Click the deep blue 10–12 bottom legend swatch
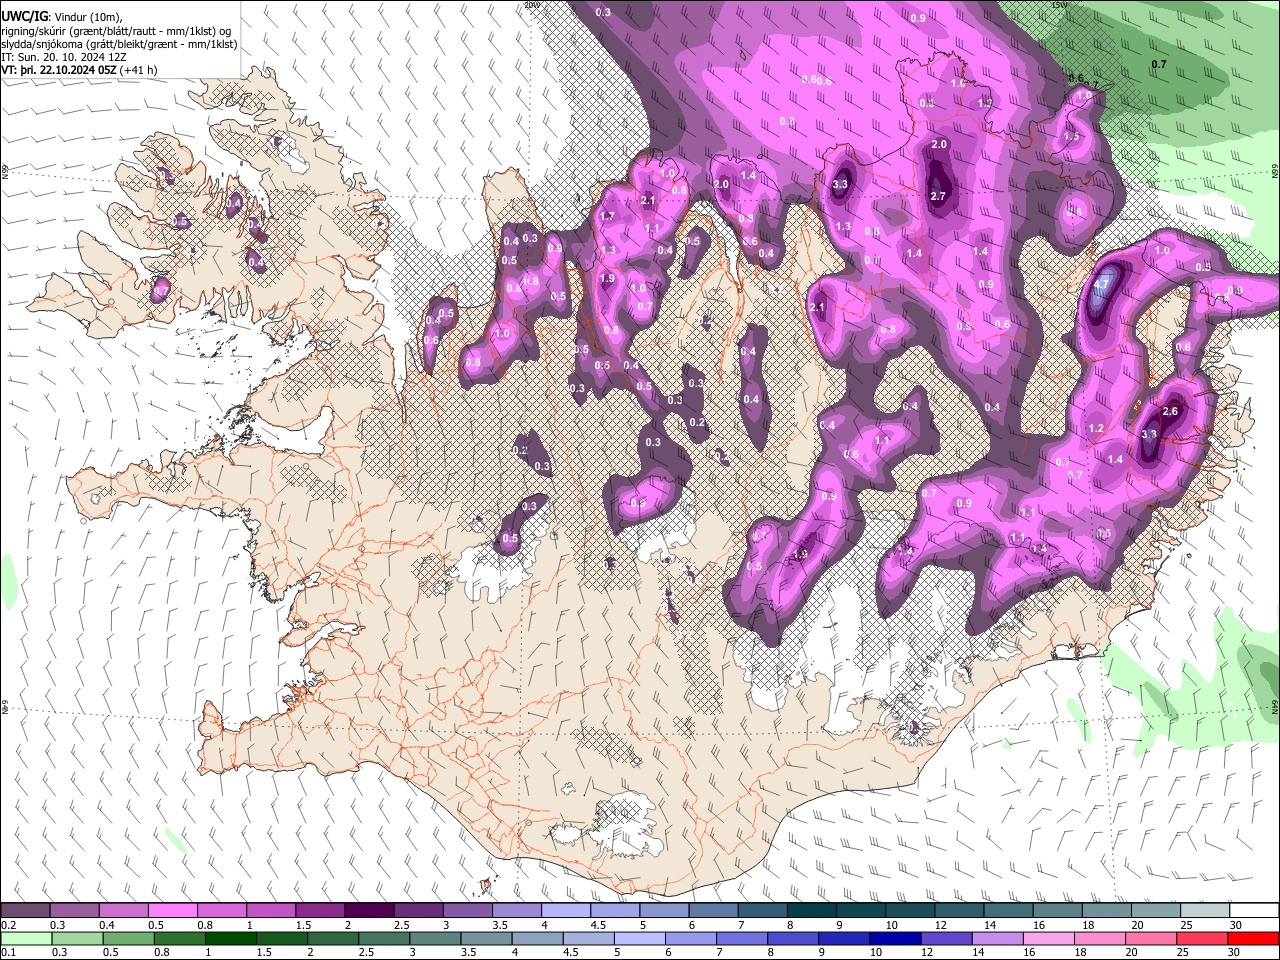Screen dimensions: 1280x960 coord(896,938)
